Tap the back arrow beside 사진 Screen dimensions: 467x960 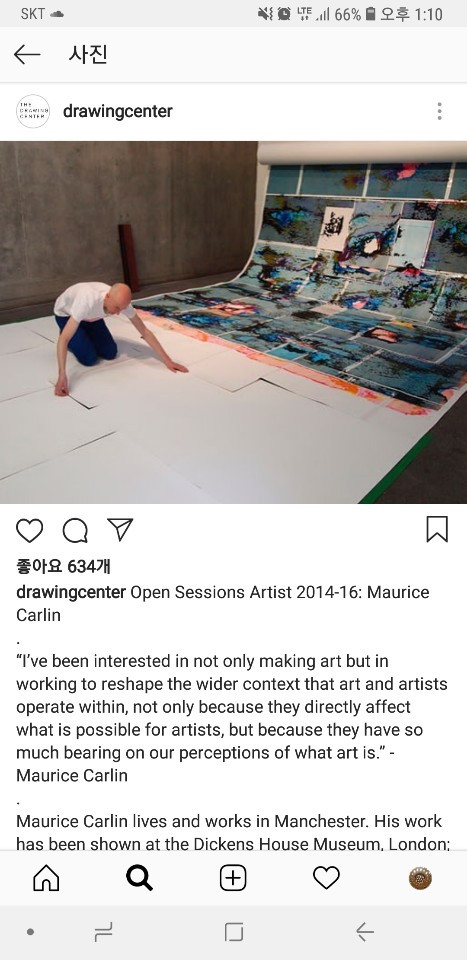point(27,54)
